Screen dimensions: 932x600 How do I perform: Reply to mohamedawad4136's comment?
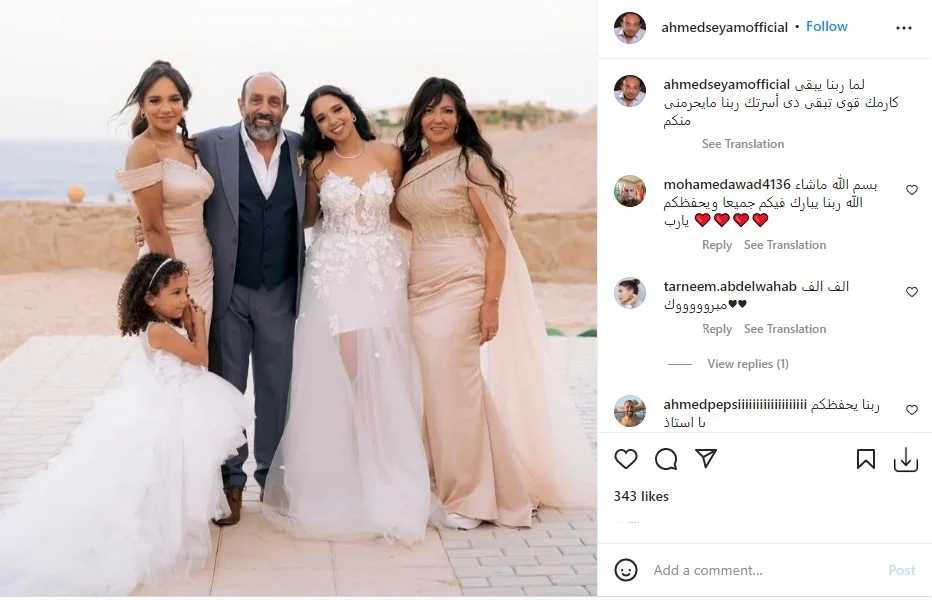tap(717, 245)
